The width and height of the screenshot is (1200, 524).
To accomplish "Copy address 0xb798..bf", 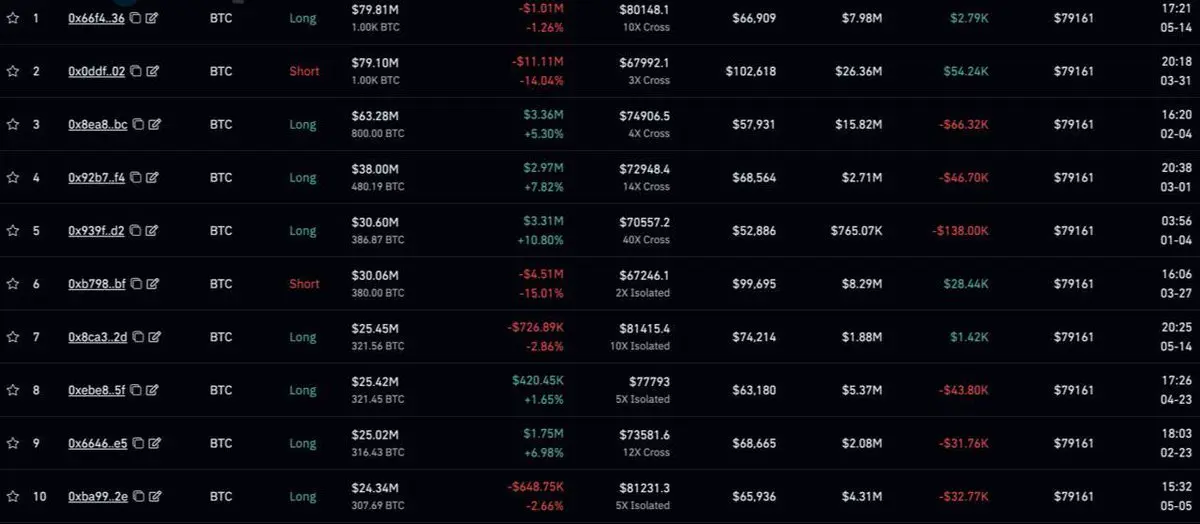I will (x=137, y=284).
